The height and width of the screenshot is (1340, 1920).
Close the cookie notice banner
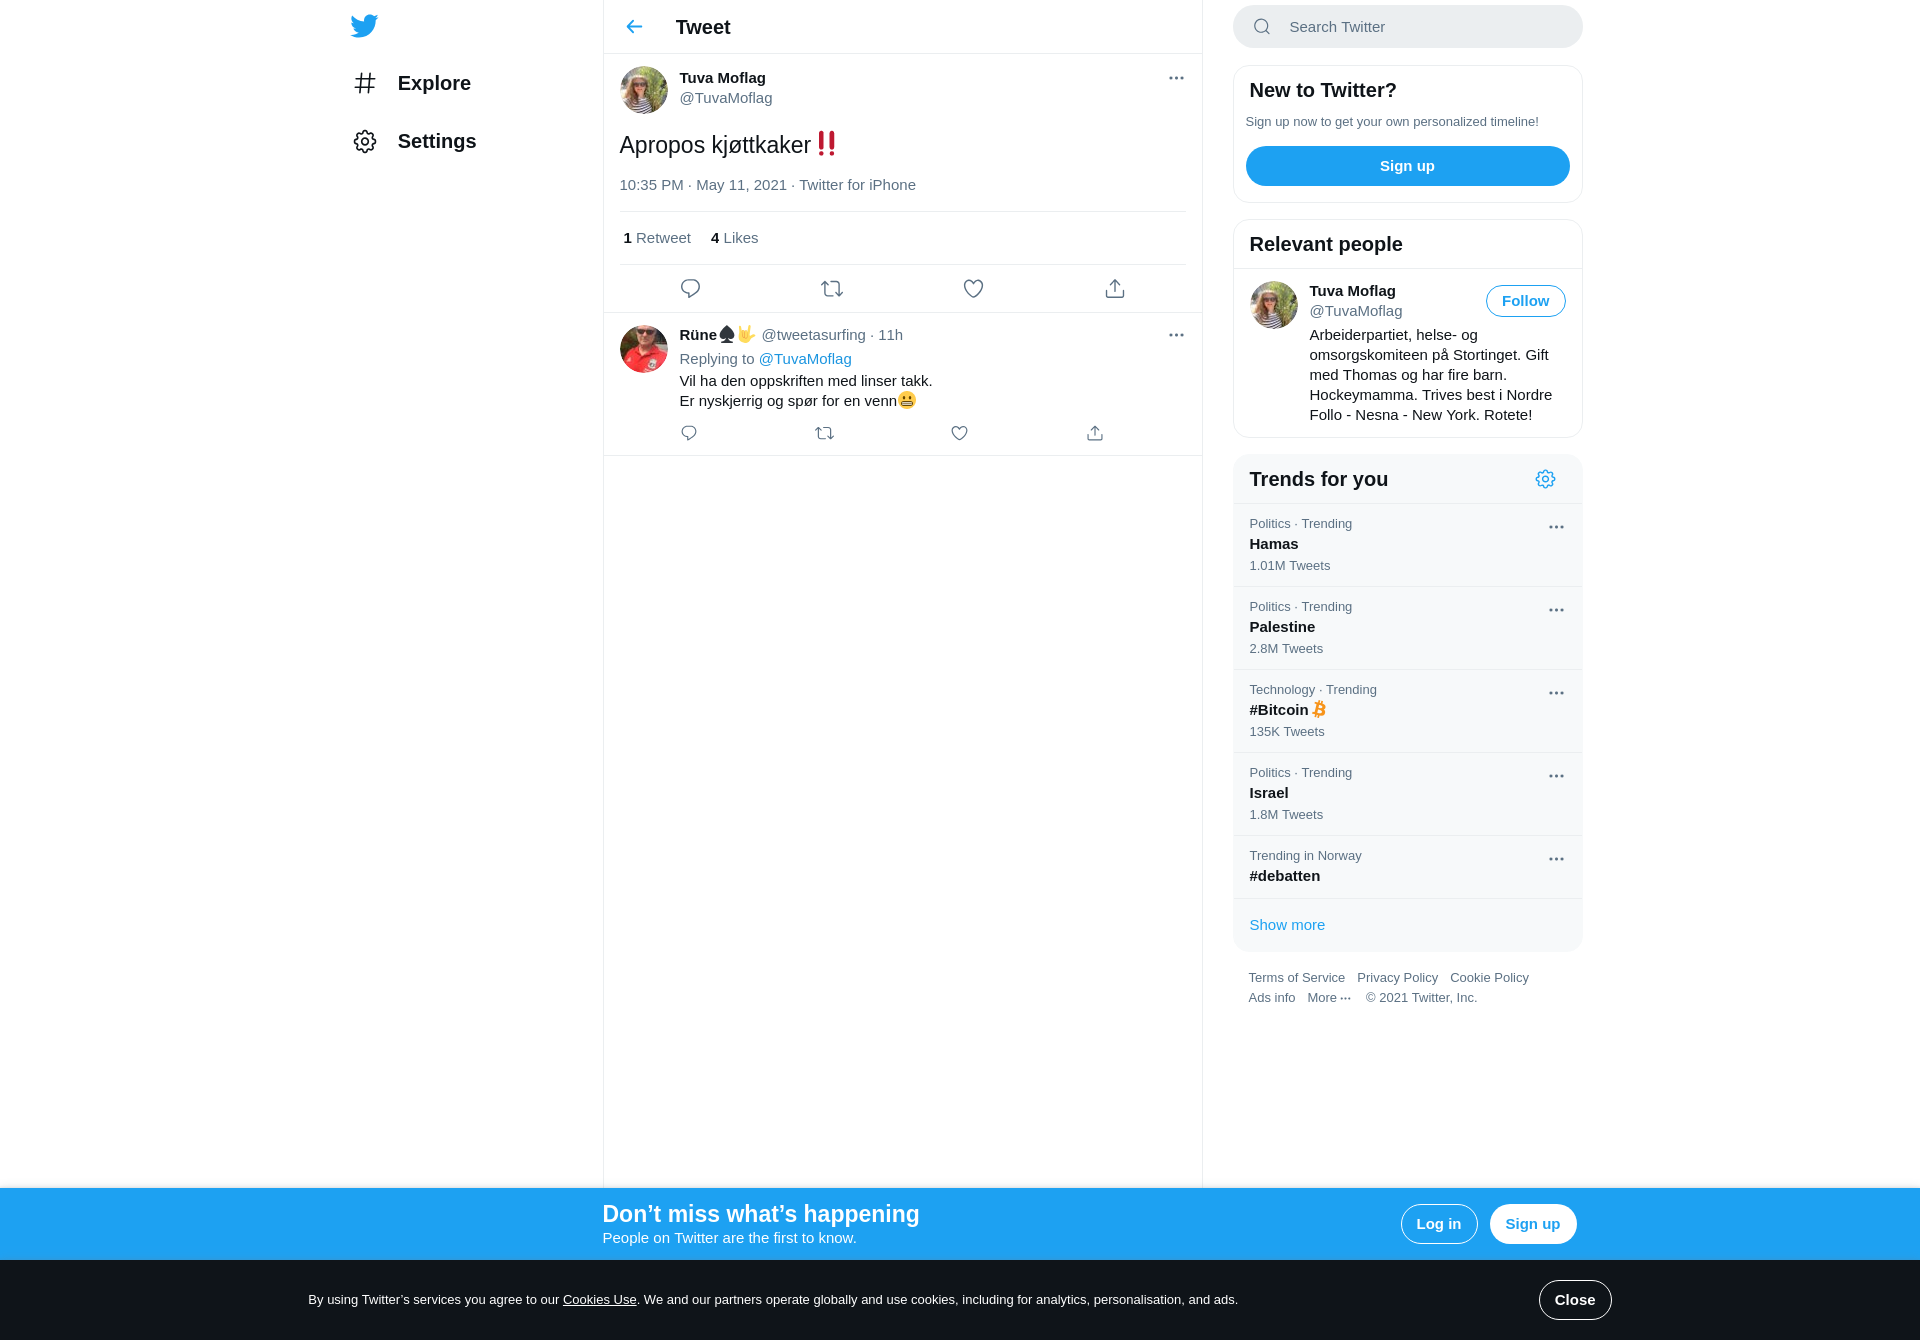pyautogui.click(x=1575, y=1300)
